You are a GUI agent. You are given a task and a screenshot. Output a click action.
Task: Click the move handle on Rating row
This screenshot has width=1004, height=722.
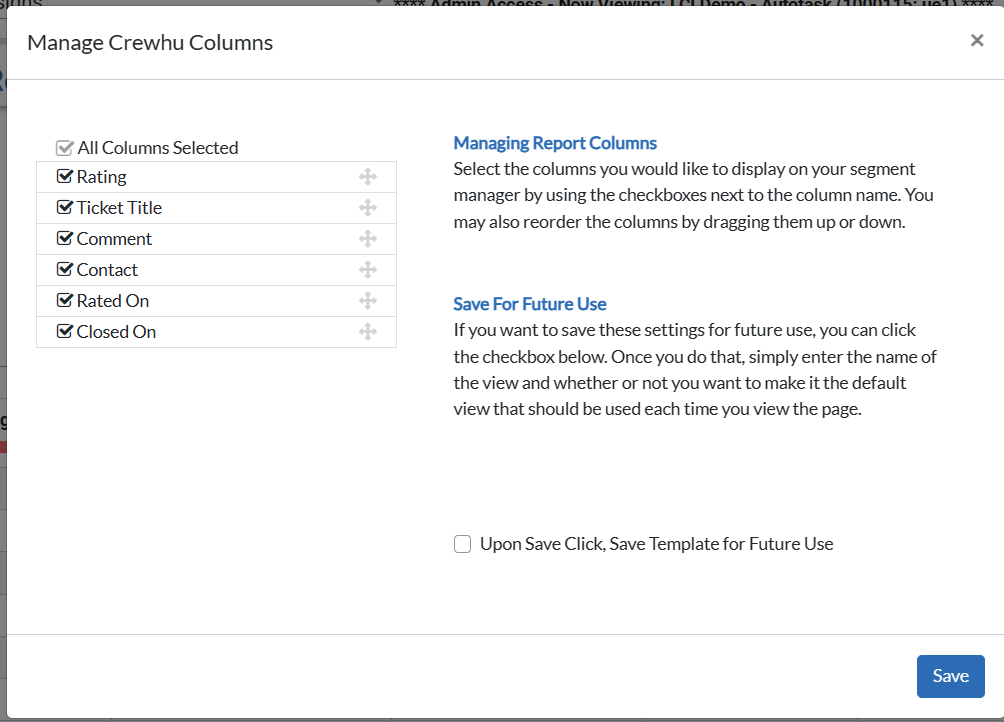coord(368,177)
